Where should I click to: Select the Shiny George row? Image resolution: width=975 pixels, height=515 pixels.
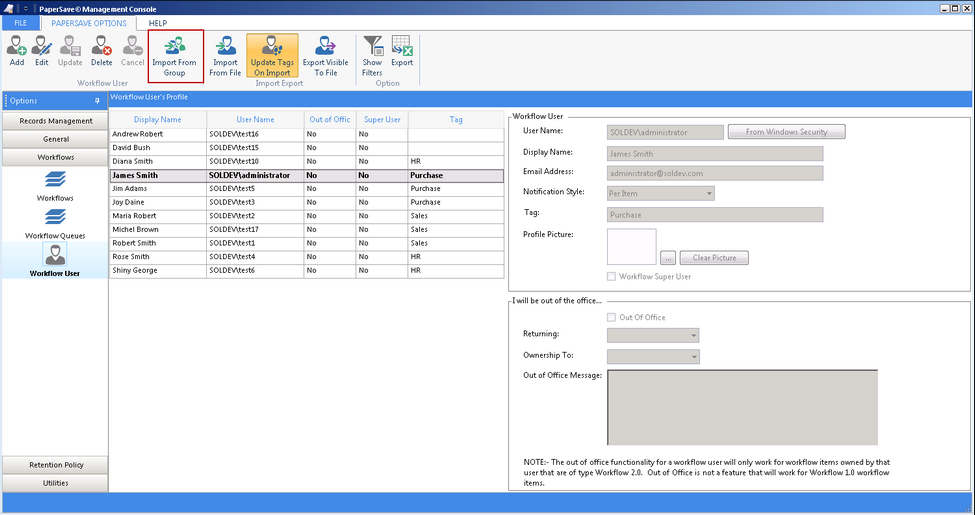tap(307, 271)
